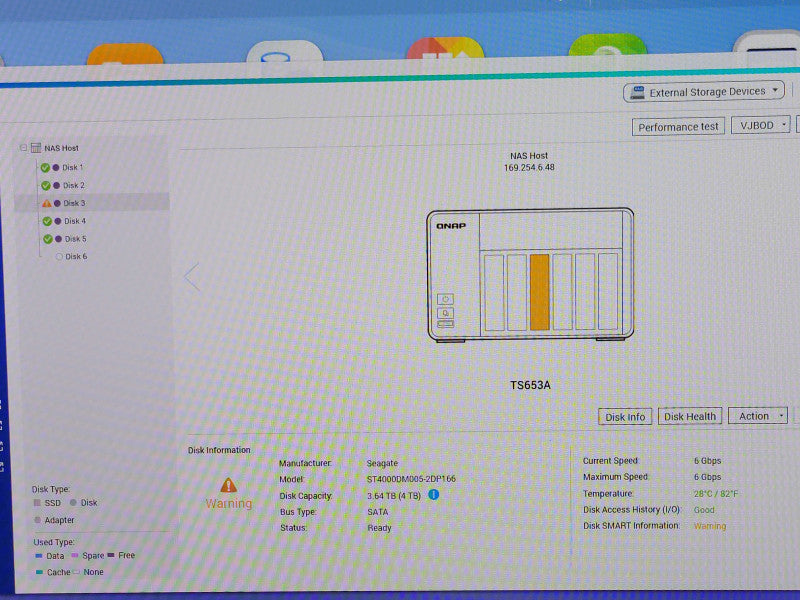Click Disk 1 green check status icon
800x600 pixels.
(x=45, y=167)
